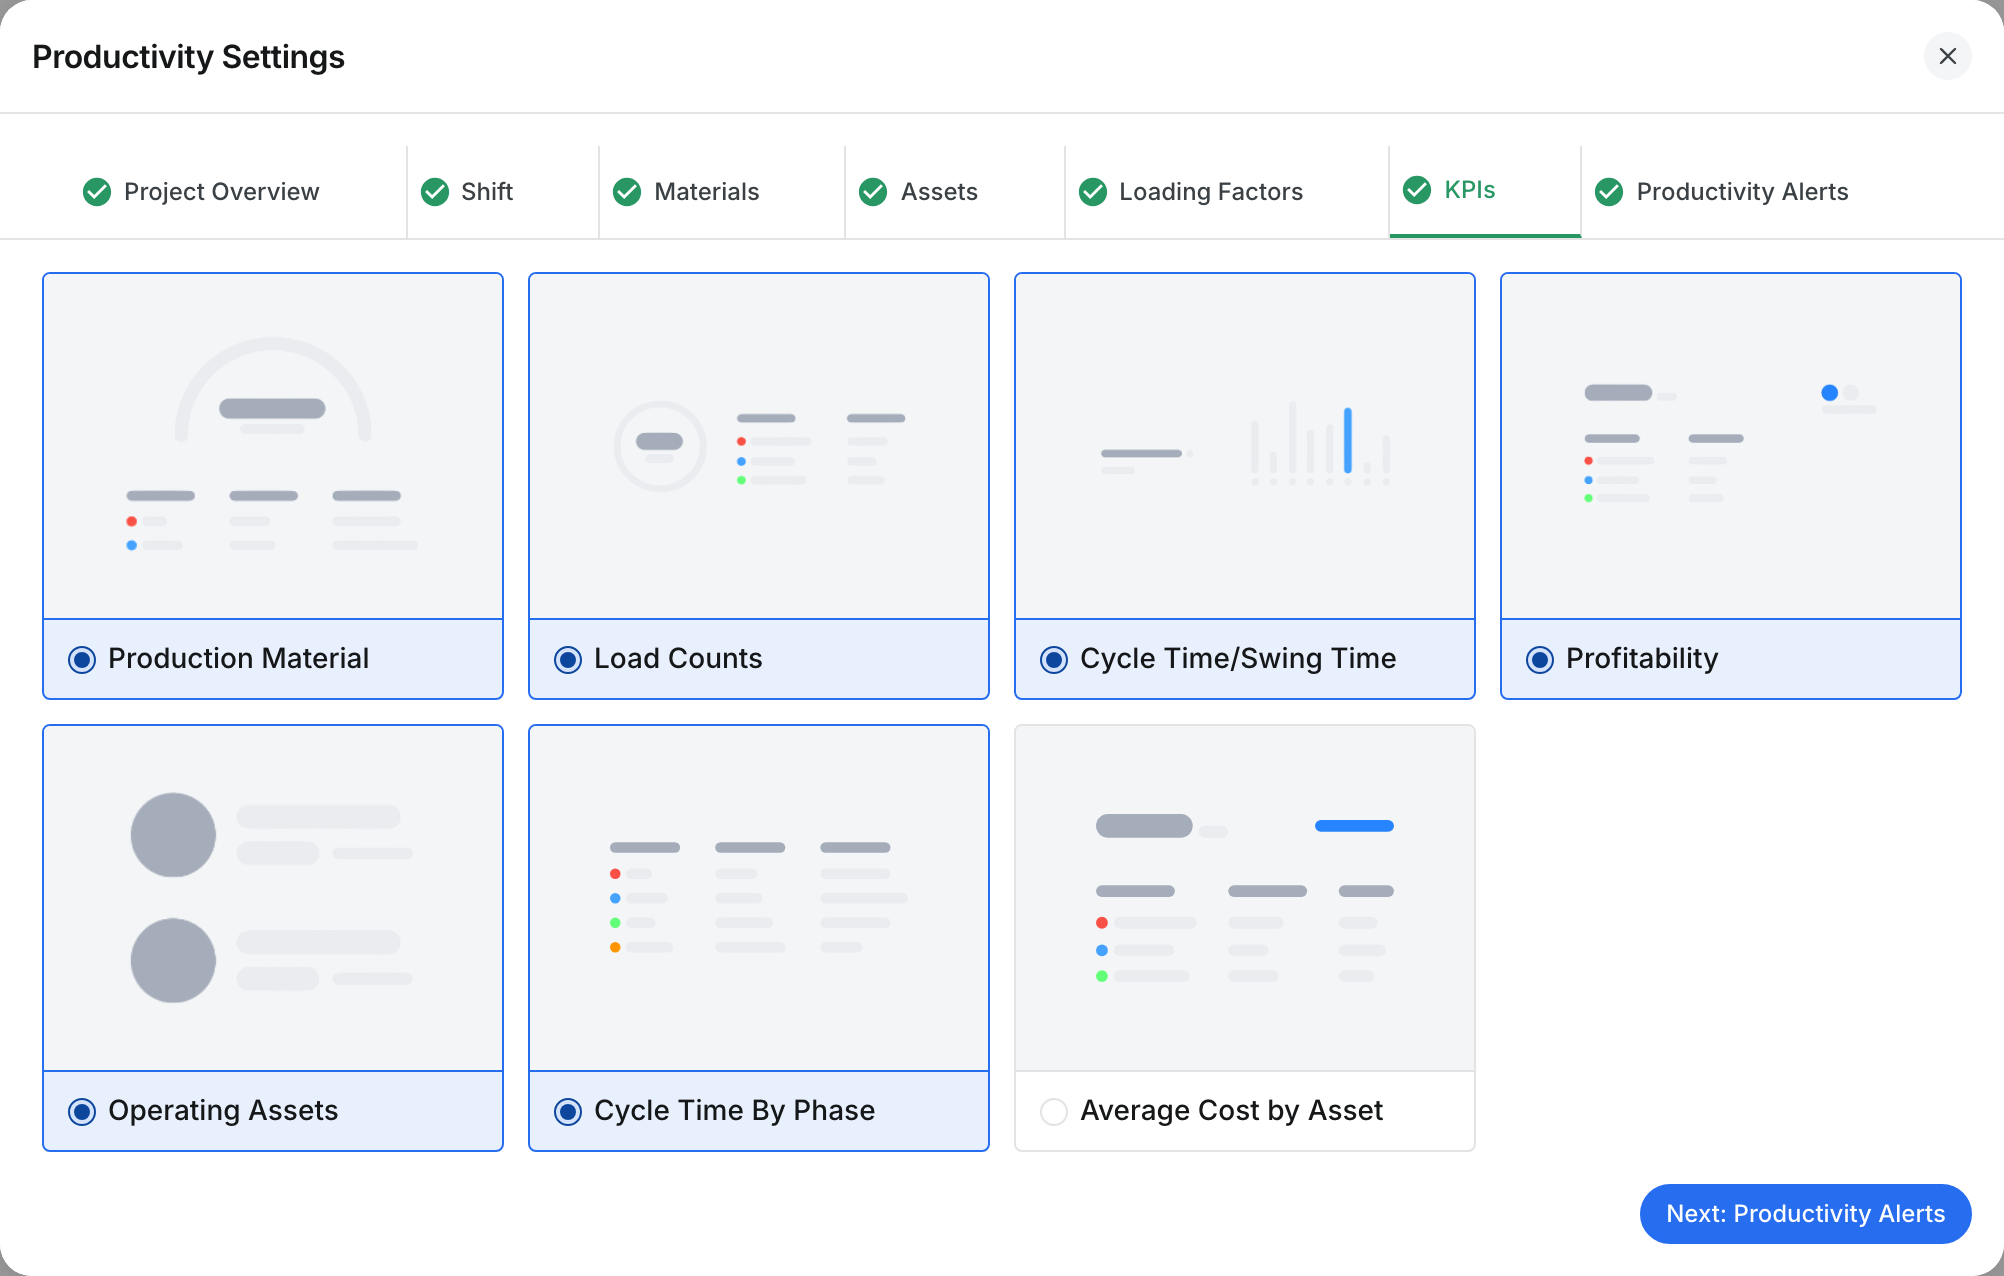
Task: Switch to the Shift tab
Action: (x=503, y=191)
